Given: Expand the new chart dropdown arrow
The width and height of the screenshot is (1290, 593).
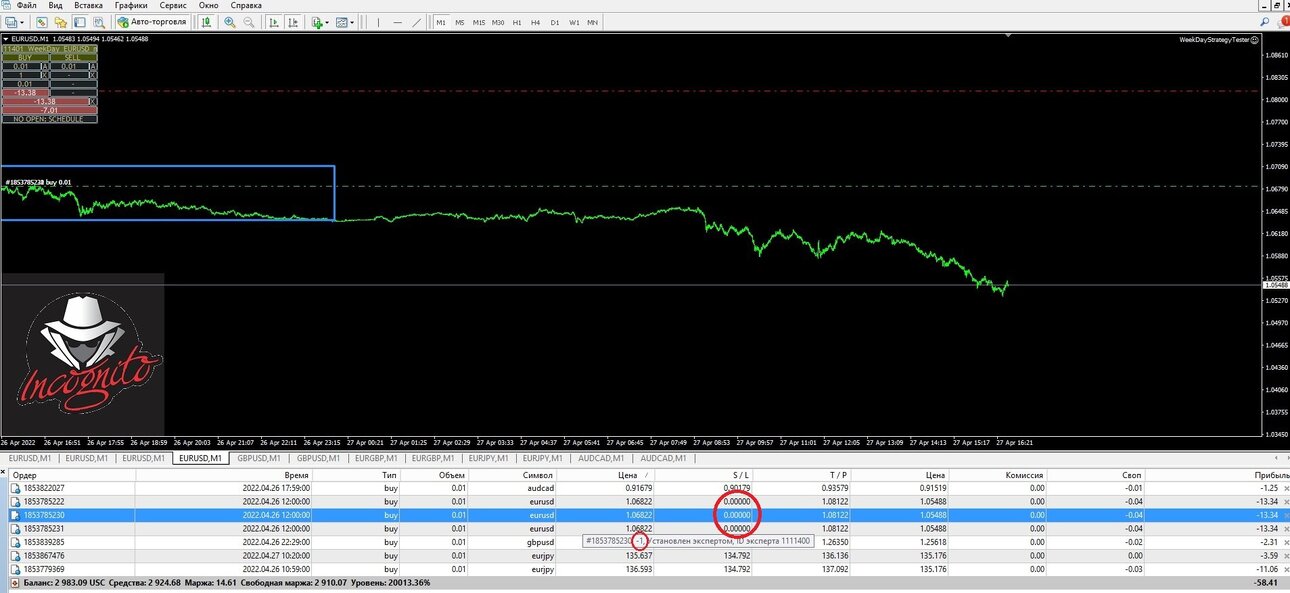Looking at the screenshot, I should click(x=22, y=22).
